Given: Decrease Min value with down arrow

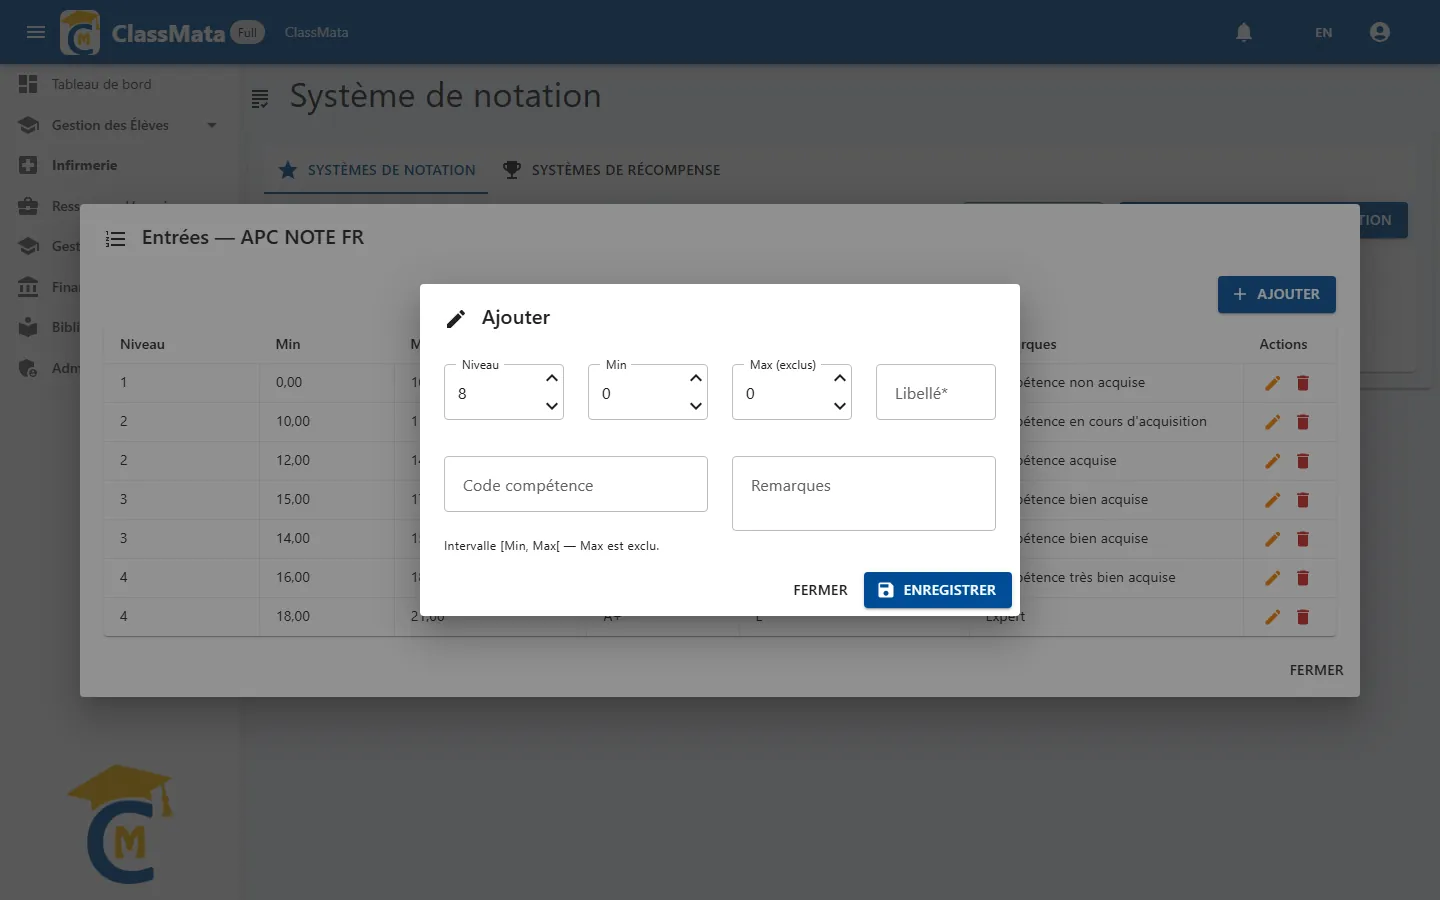Looking at the screenshot, I should 696,406.
